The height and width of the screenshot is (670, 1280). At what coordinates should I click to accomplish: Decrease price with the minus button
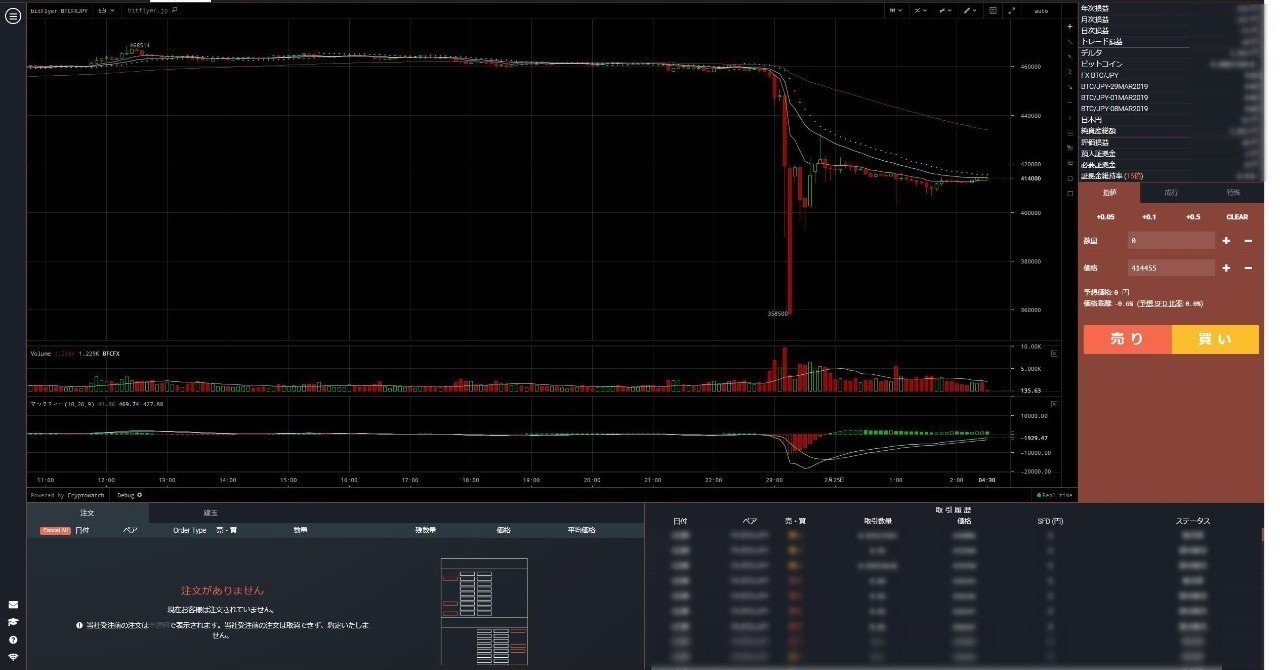coord(1248,267)
